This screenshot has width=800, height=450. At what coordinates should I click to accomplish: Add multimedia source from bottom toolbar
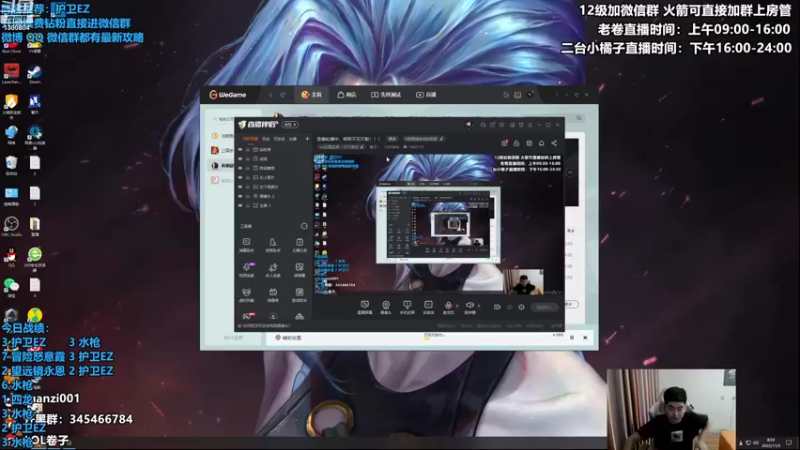(x=428, y=307)
